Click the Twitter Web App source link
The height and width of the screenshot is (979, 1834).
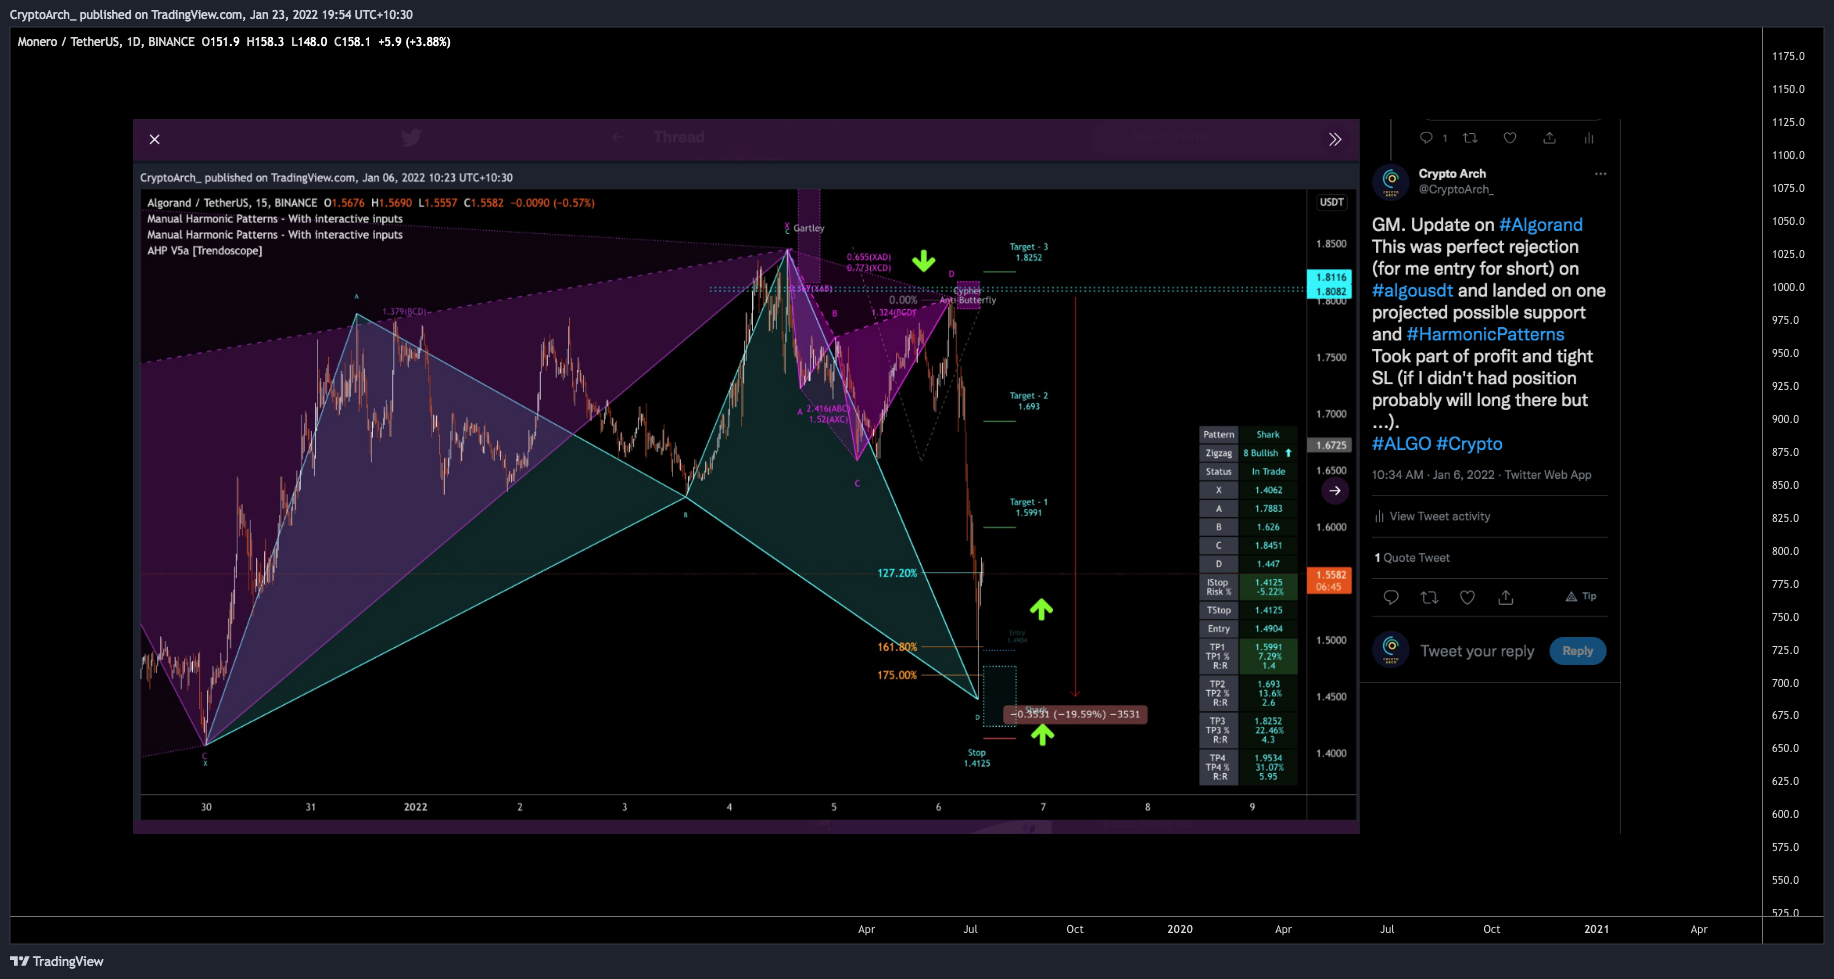(x=1548, y=475)
